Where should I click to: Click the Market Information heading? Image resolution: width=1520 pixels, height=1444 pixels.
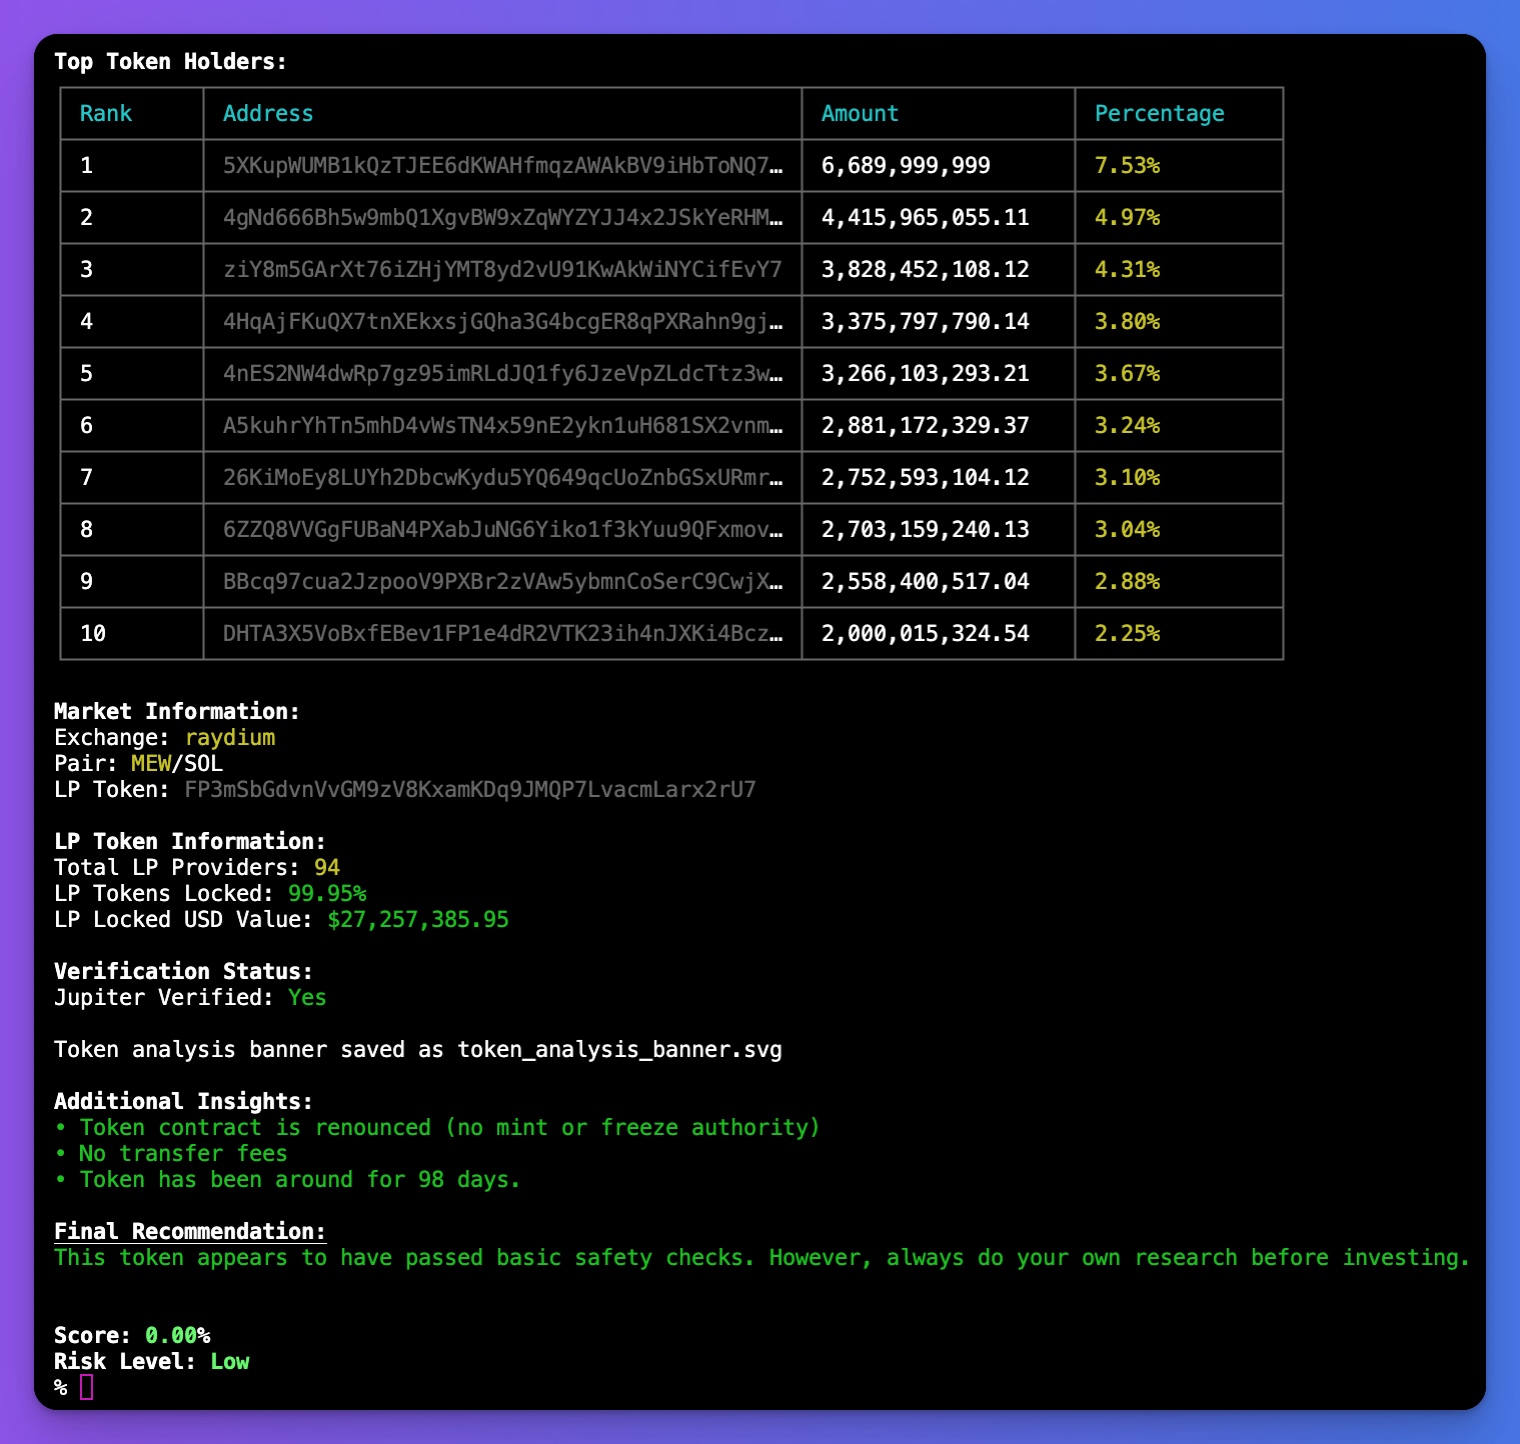click(176, 712)
